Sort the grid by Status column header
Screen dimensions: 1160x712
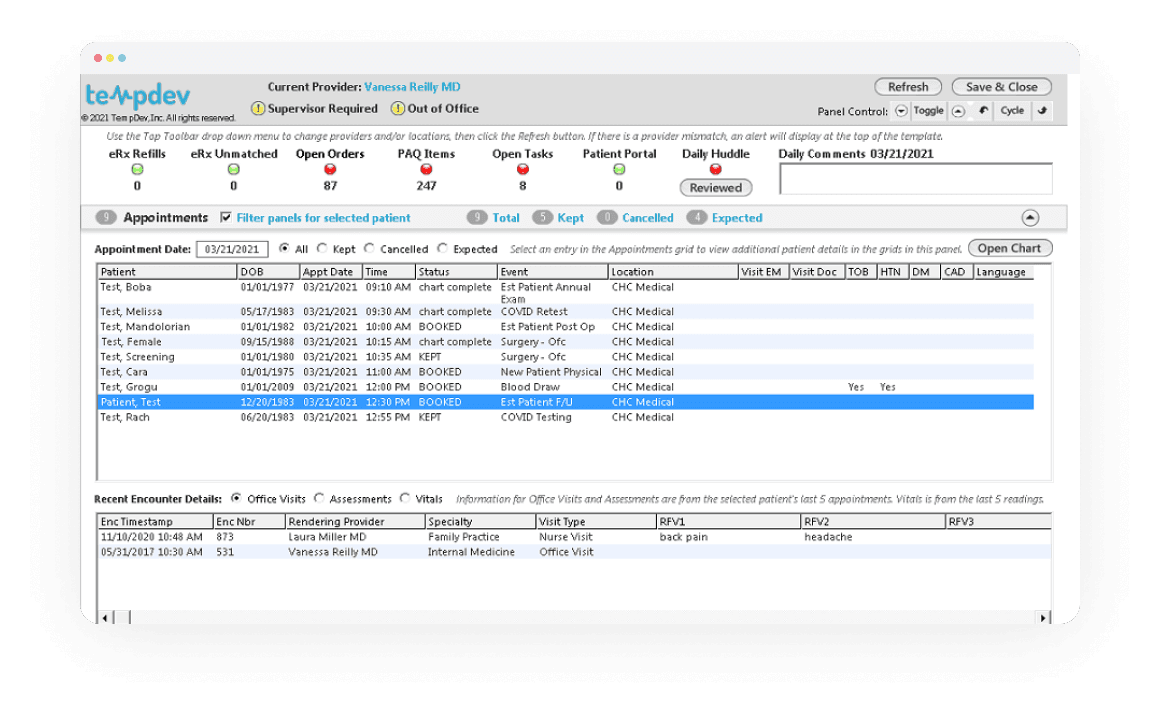(x=456, y=272)
